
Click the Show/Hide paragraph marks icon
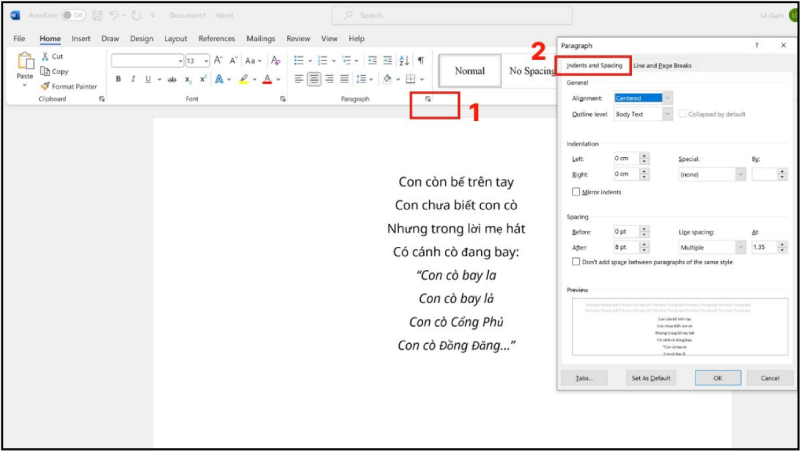tap(420, 60)
